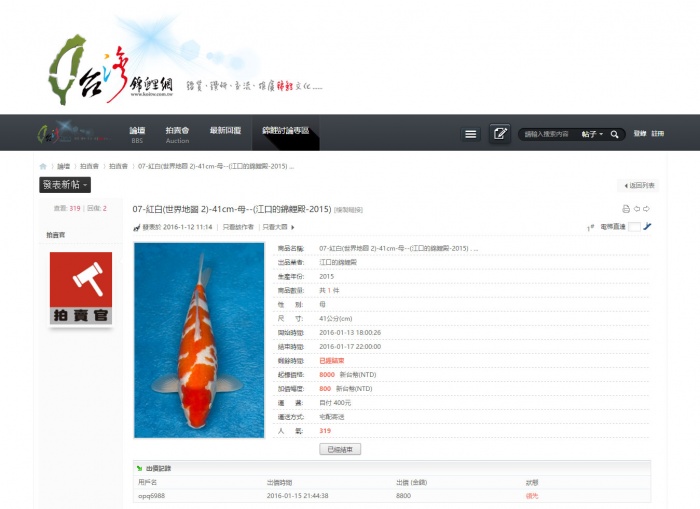Click the auctioneer gavel avatar image
The width and height of the screenshot is (700, 509).
click(x=81, y=290)
